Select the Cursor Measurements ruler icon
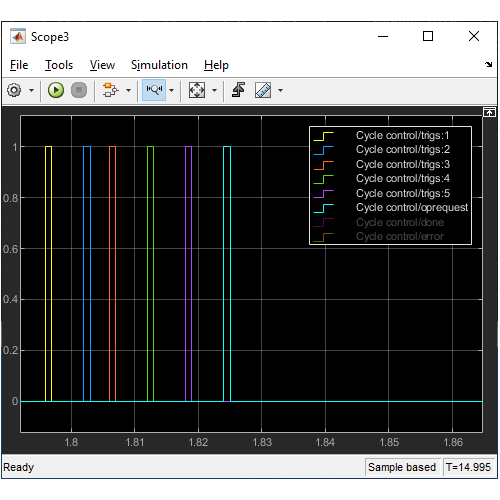500x500 pixels. 263,90
